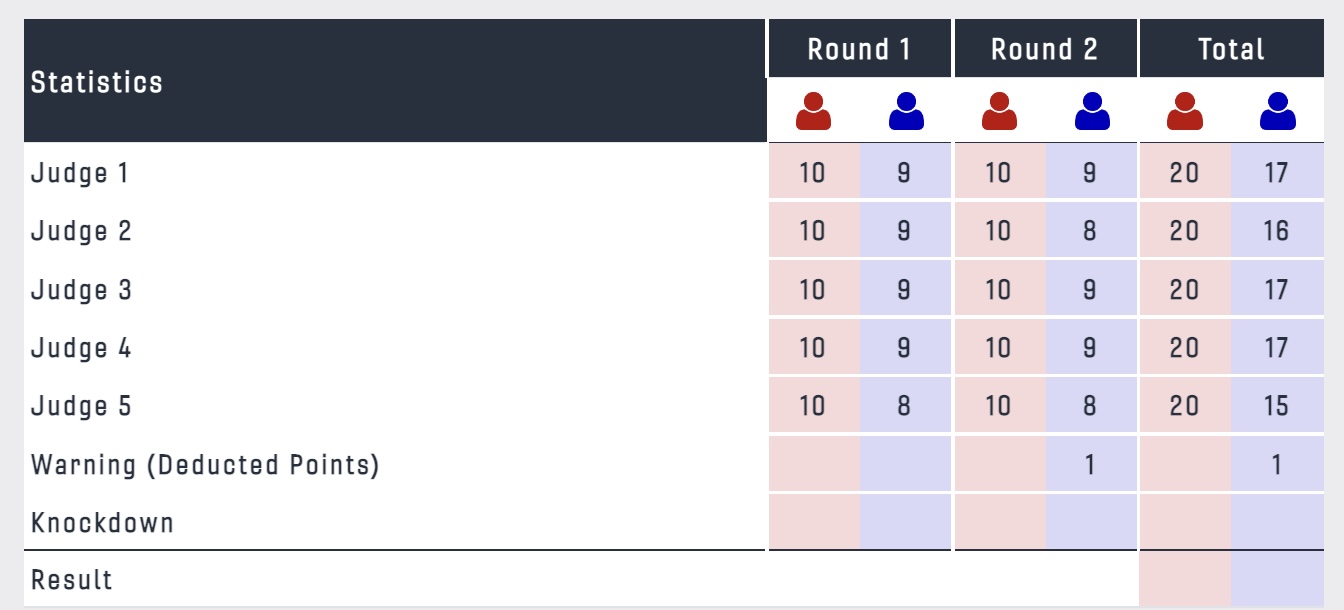Image resolution: width=1344 pixels, height=610 pixels.
Task: Click the Statistics header label
Action: click(97, 82)
